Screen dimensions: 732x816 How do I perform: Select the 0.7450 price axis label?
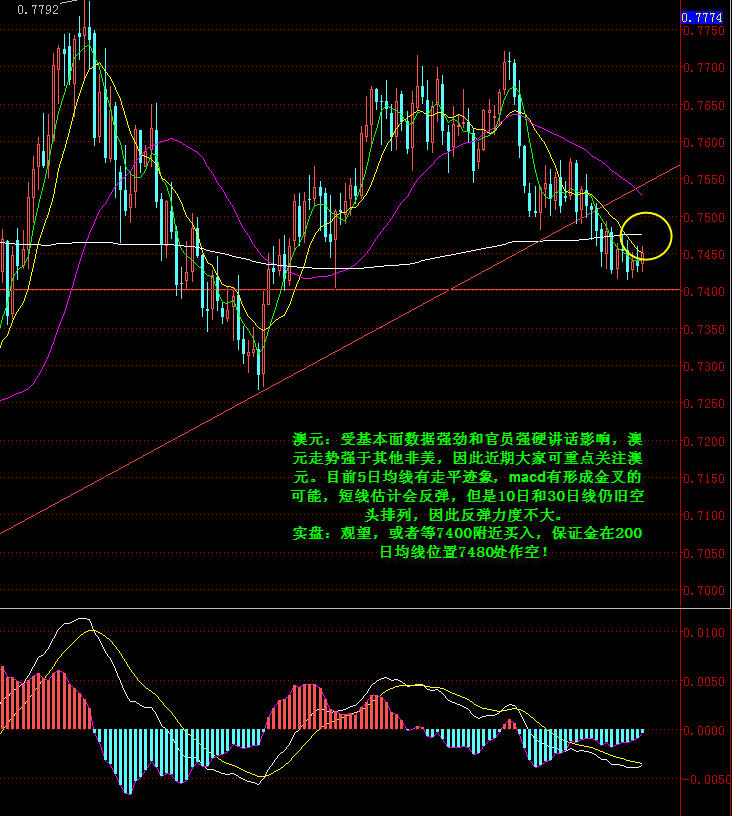tap(704, 254)
